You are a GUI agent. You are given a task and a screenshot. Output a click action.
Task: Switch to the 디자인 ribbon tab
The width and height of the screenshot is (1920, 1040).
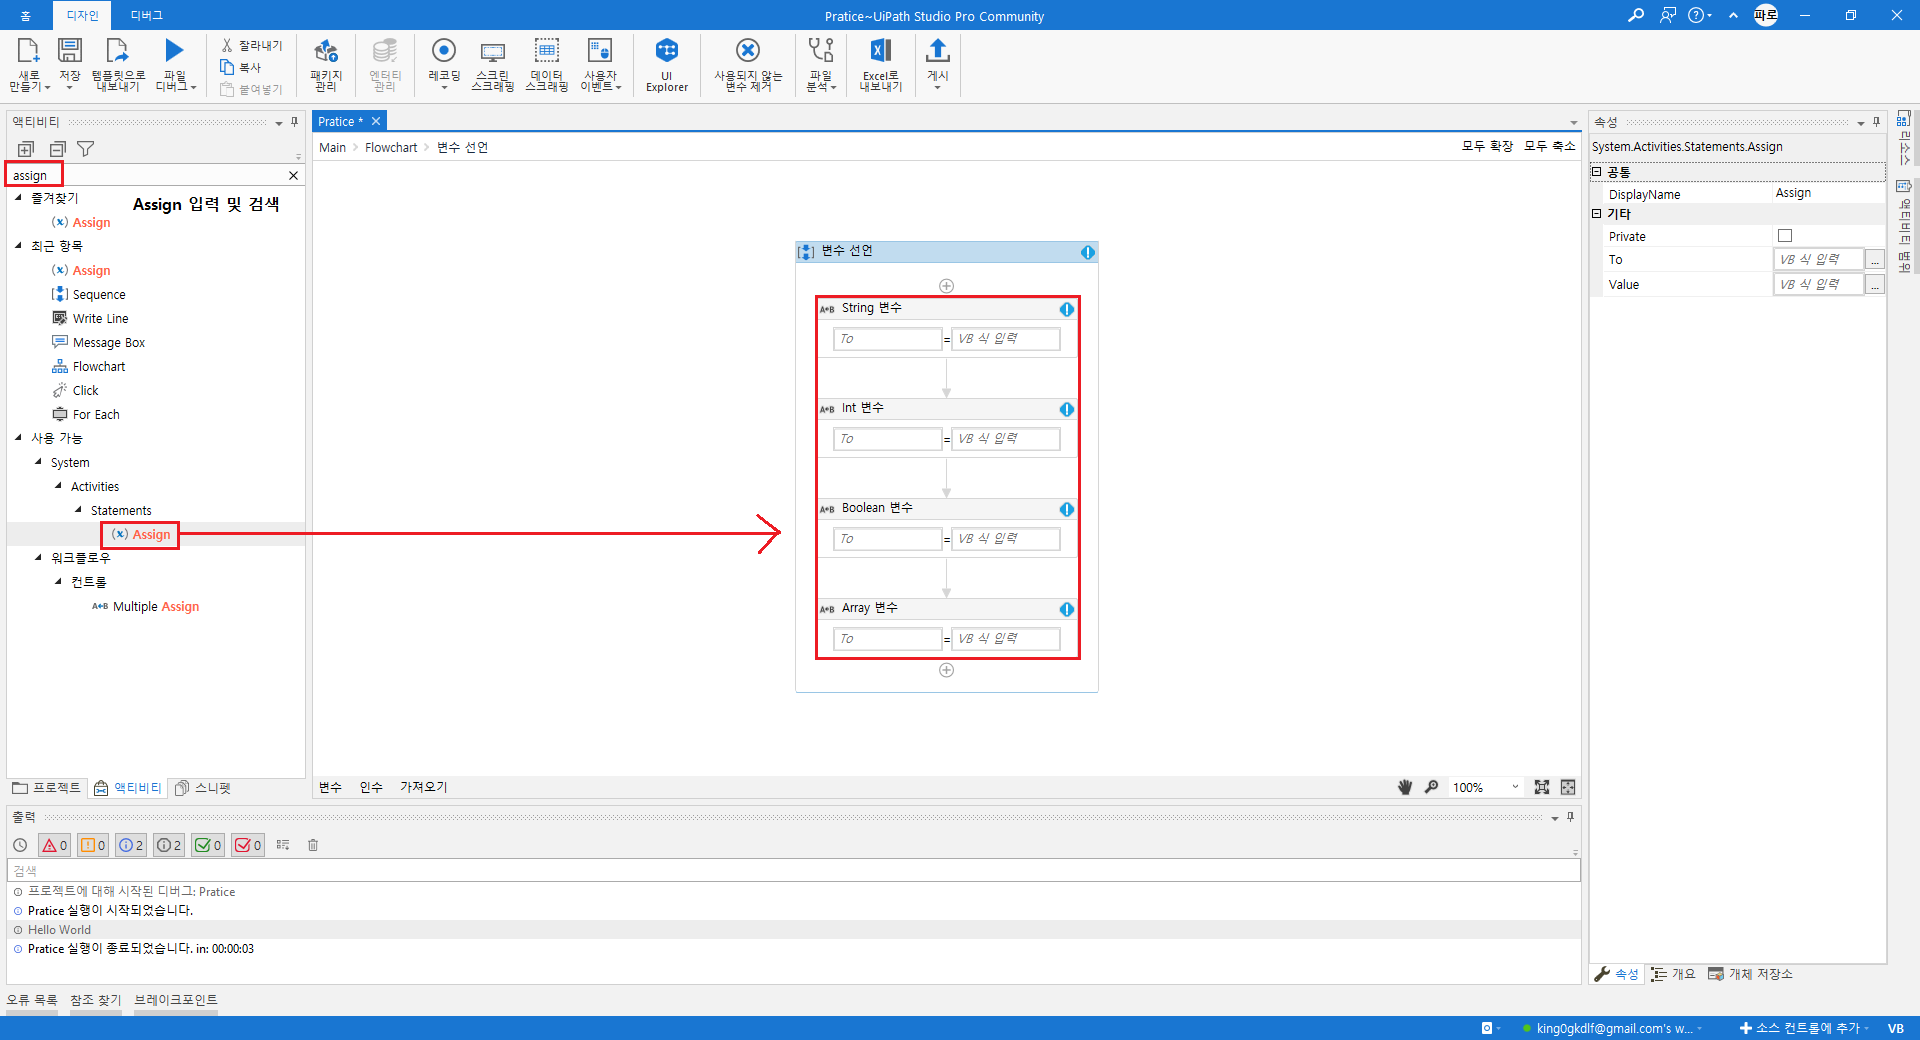pyautogui.click(x=82, y=16)
